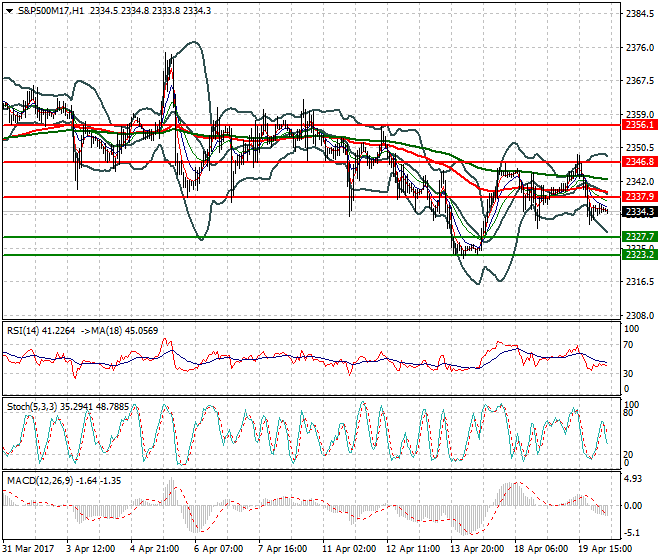Select the 19 Apr 15:00 time label

point(605,549)
